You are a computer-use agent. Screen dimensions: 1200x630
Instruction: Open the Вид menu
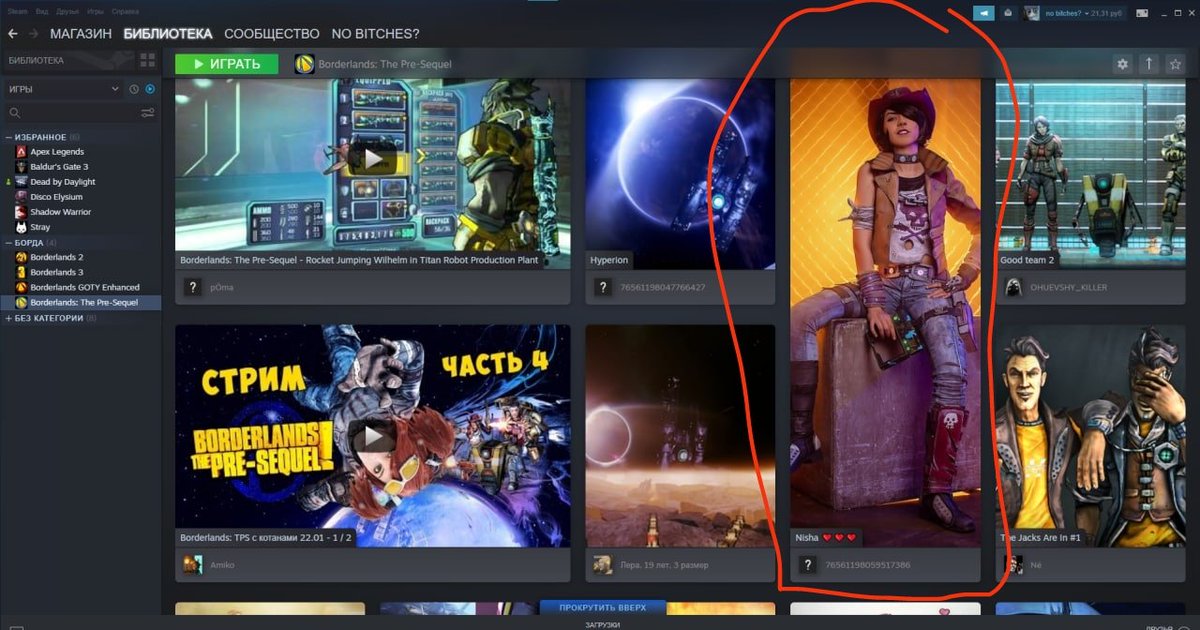click(x=41, y=12)
